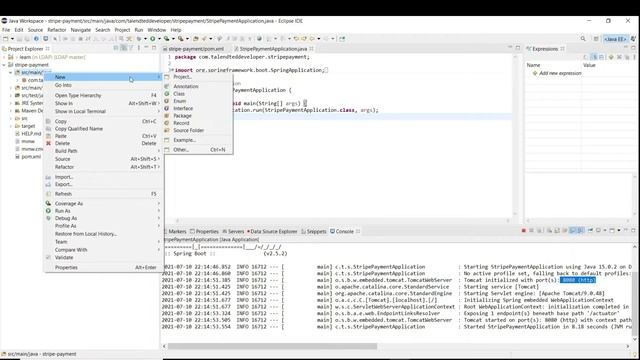Screen dimensions: 640x360
Task: Click the Copy icon in the context menu
Action: point(49,121)
